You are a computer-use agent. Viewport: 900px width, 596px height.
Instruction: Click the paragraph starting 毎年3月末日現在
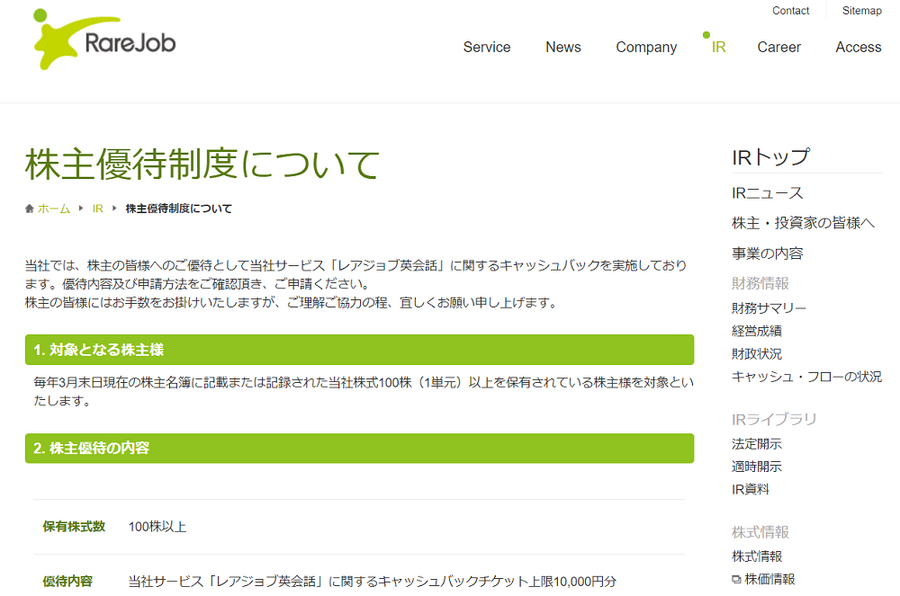coord(363,392)
